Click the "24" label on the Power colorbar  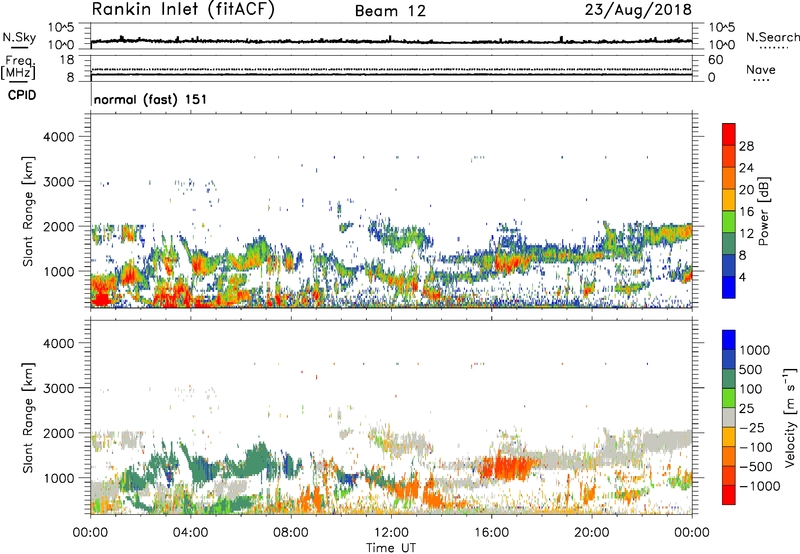pos(746,168)
